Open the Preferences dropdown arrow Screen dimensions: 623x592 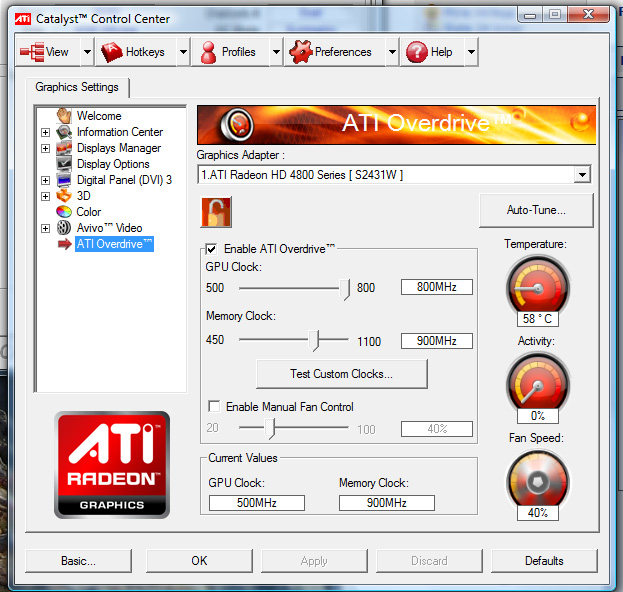coord(392,52)
